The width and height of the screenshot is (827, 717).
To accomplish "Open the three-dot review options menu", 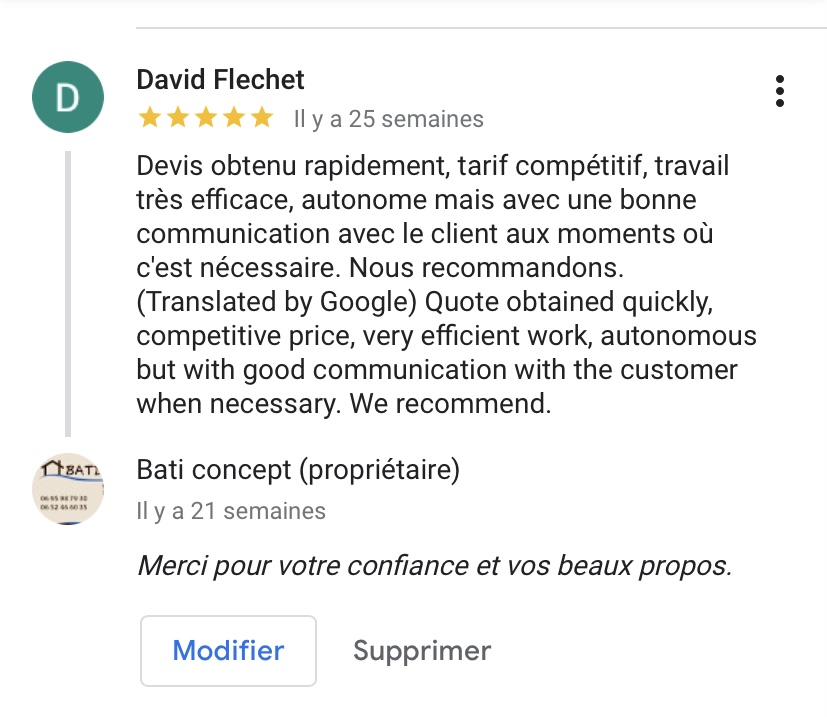I will click(x=780, y=91).
